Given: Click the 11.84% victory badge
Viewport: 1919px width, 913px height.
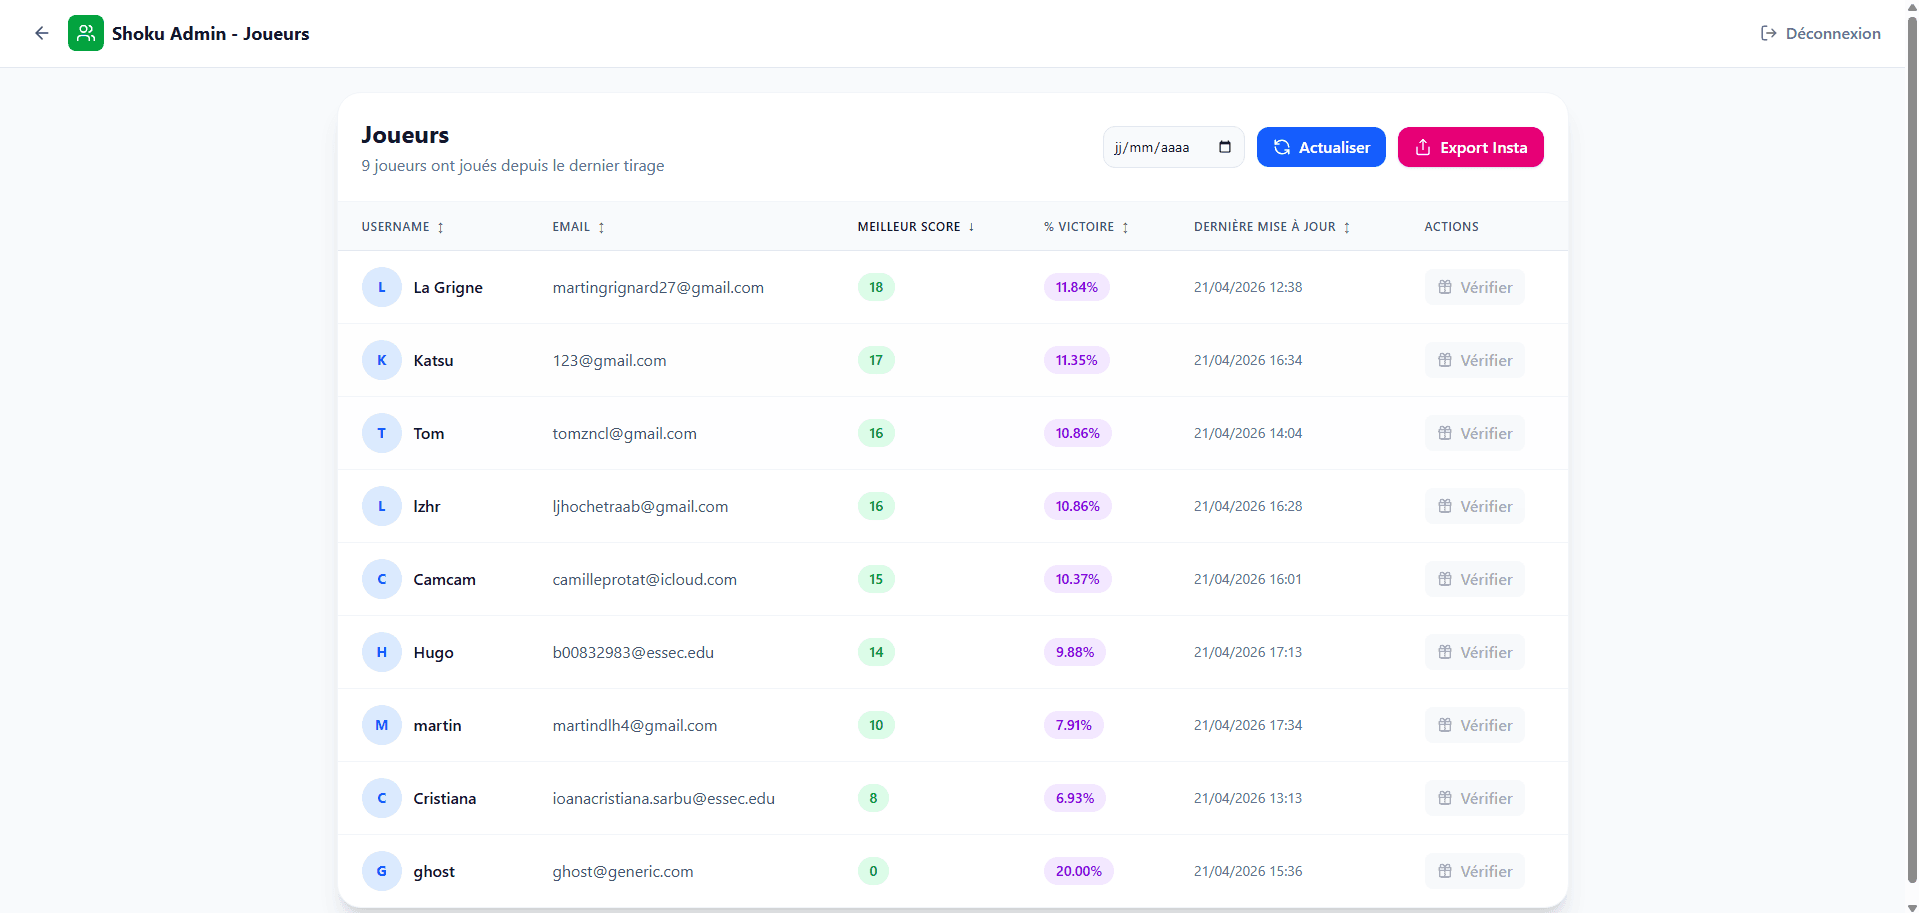Looking at the screenshot, I should (x=1077, y=287).
